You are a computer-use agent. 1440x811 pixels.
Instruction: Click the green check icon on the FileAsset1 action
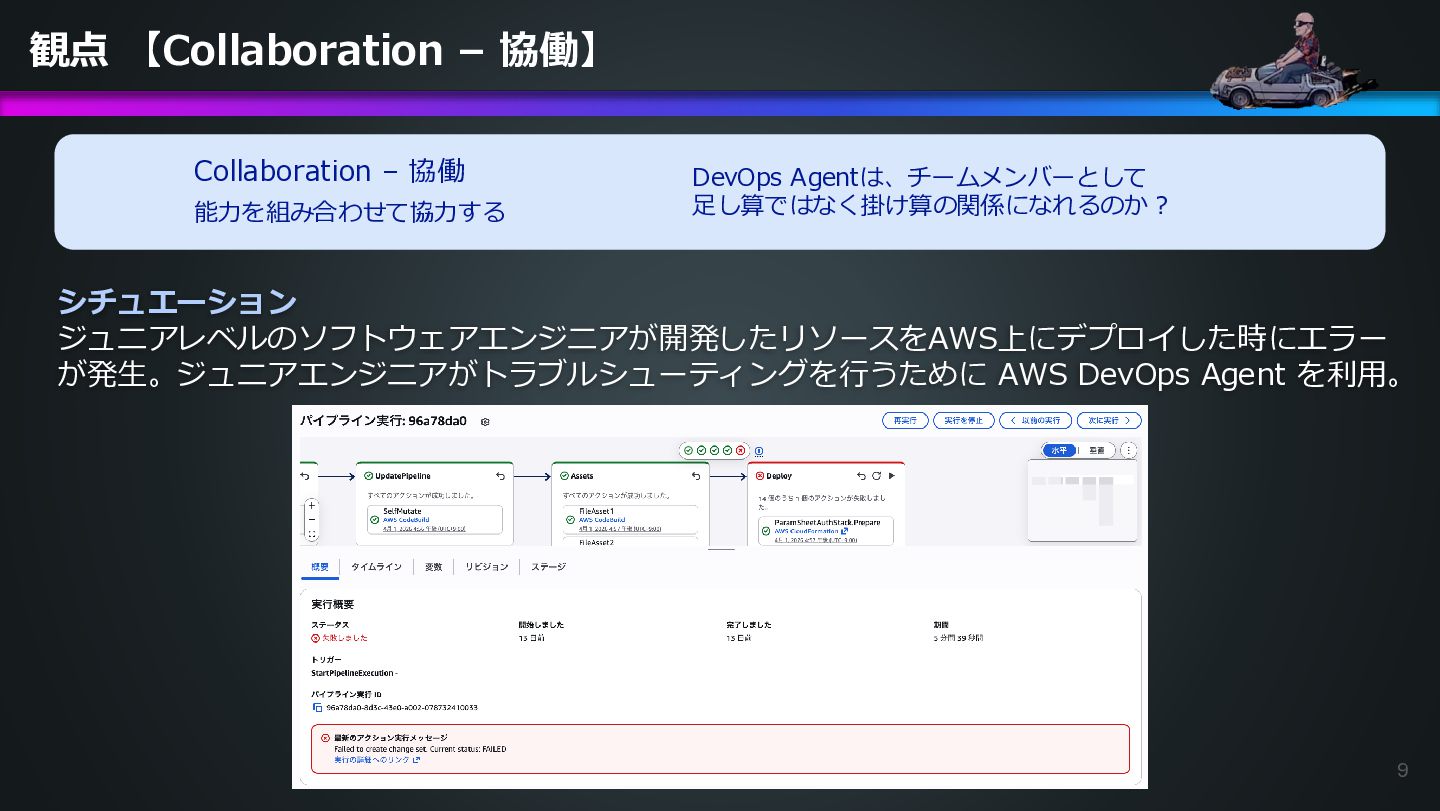coord(571,519)
